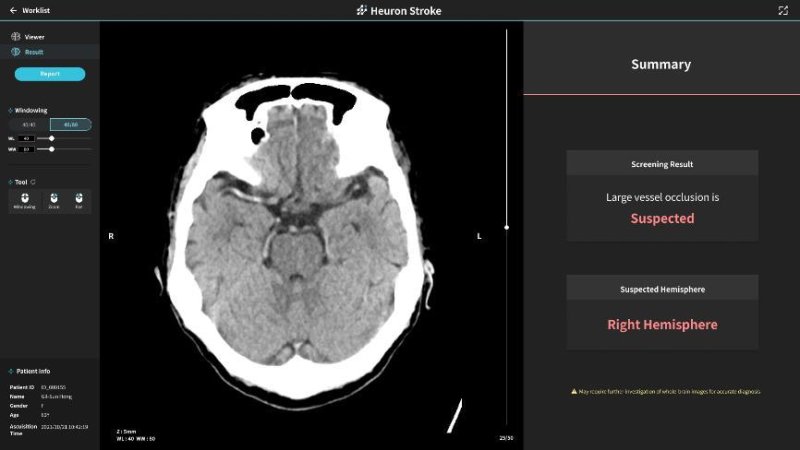
Task: Collapse the Tool section
Action: pos(10,182)
